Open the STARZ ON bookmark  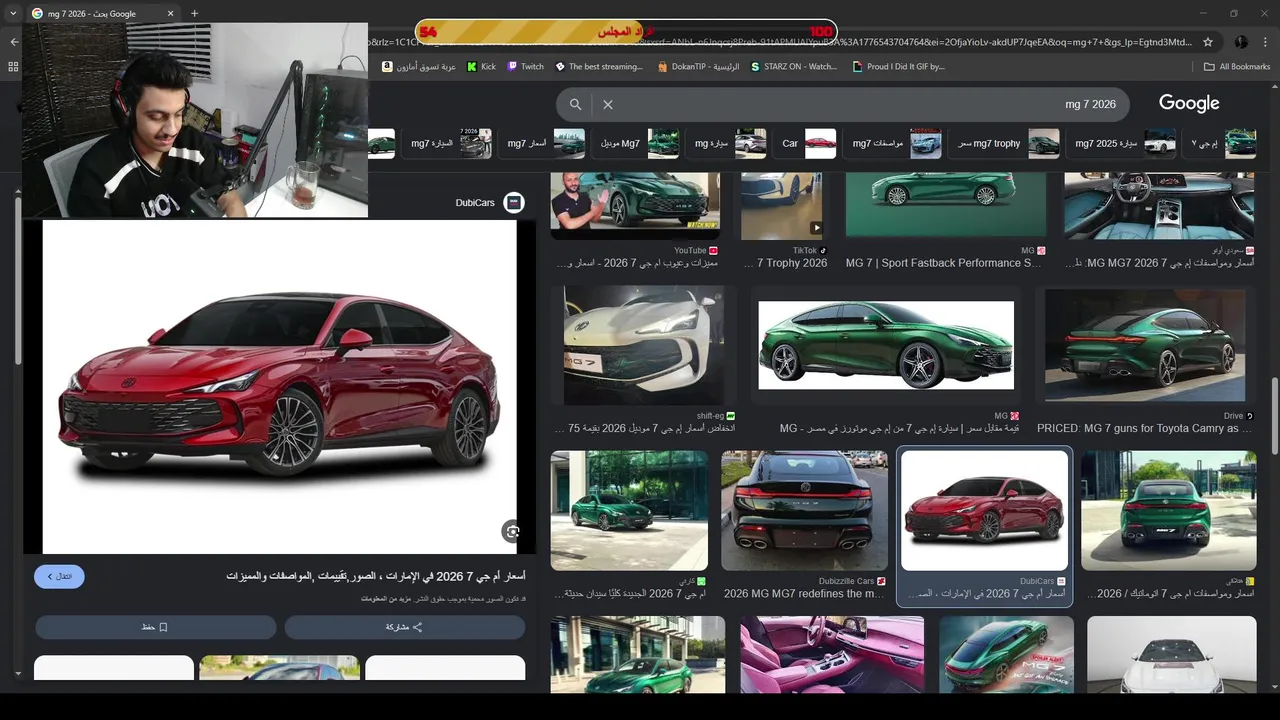click(793, 67)
